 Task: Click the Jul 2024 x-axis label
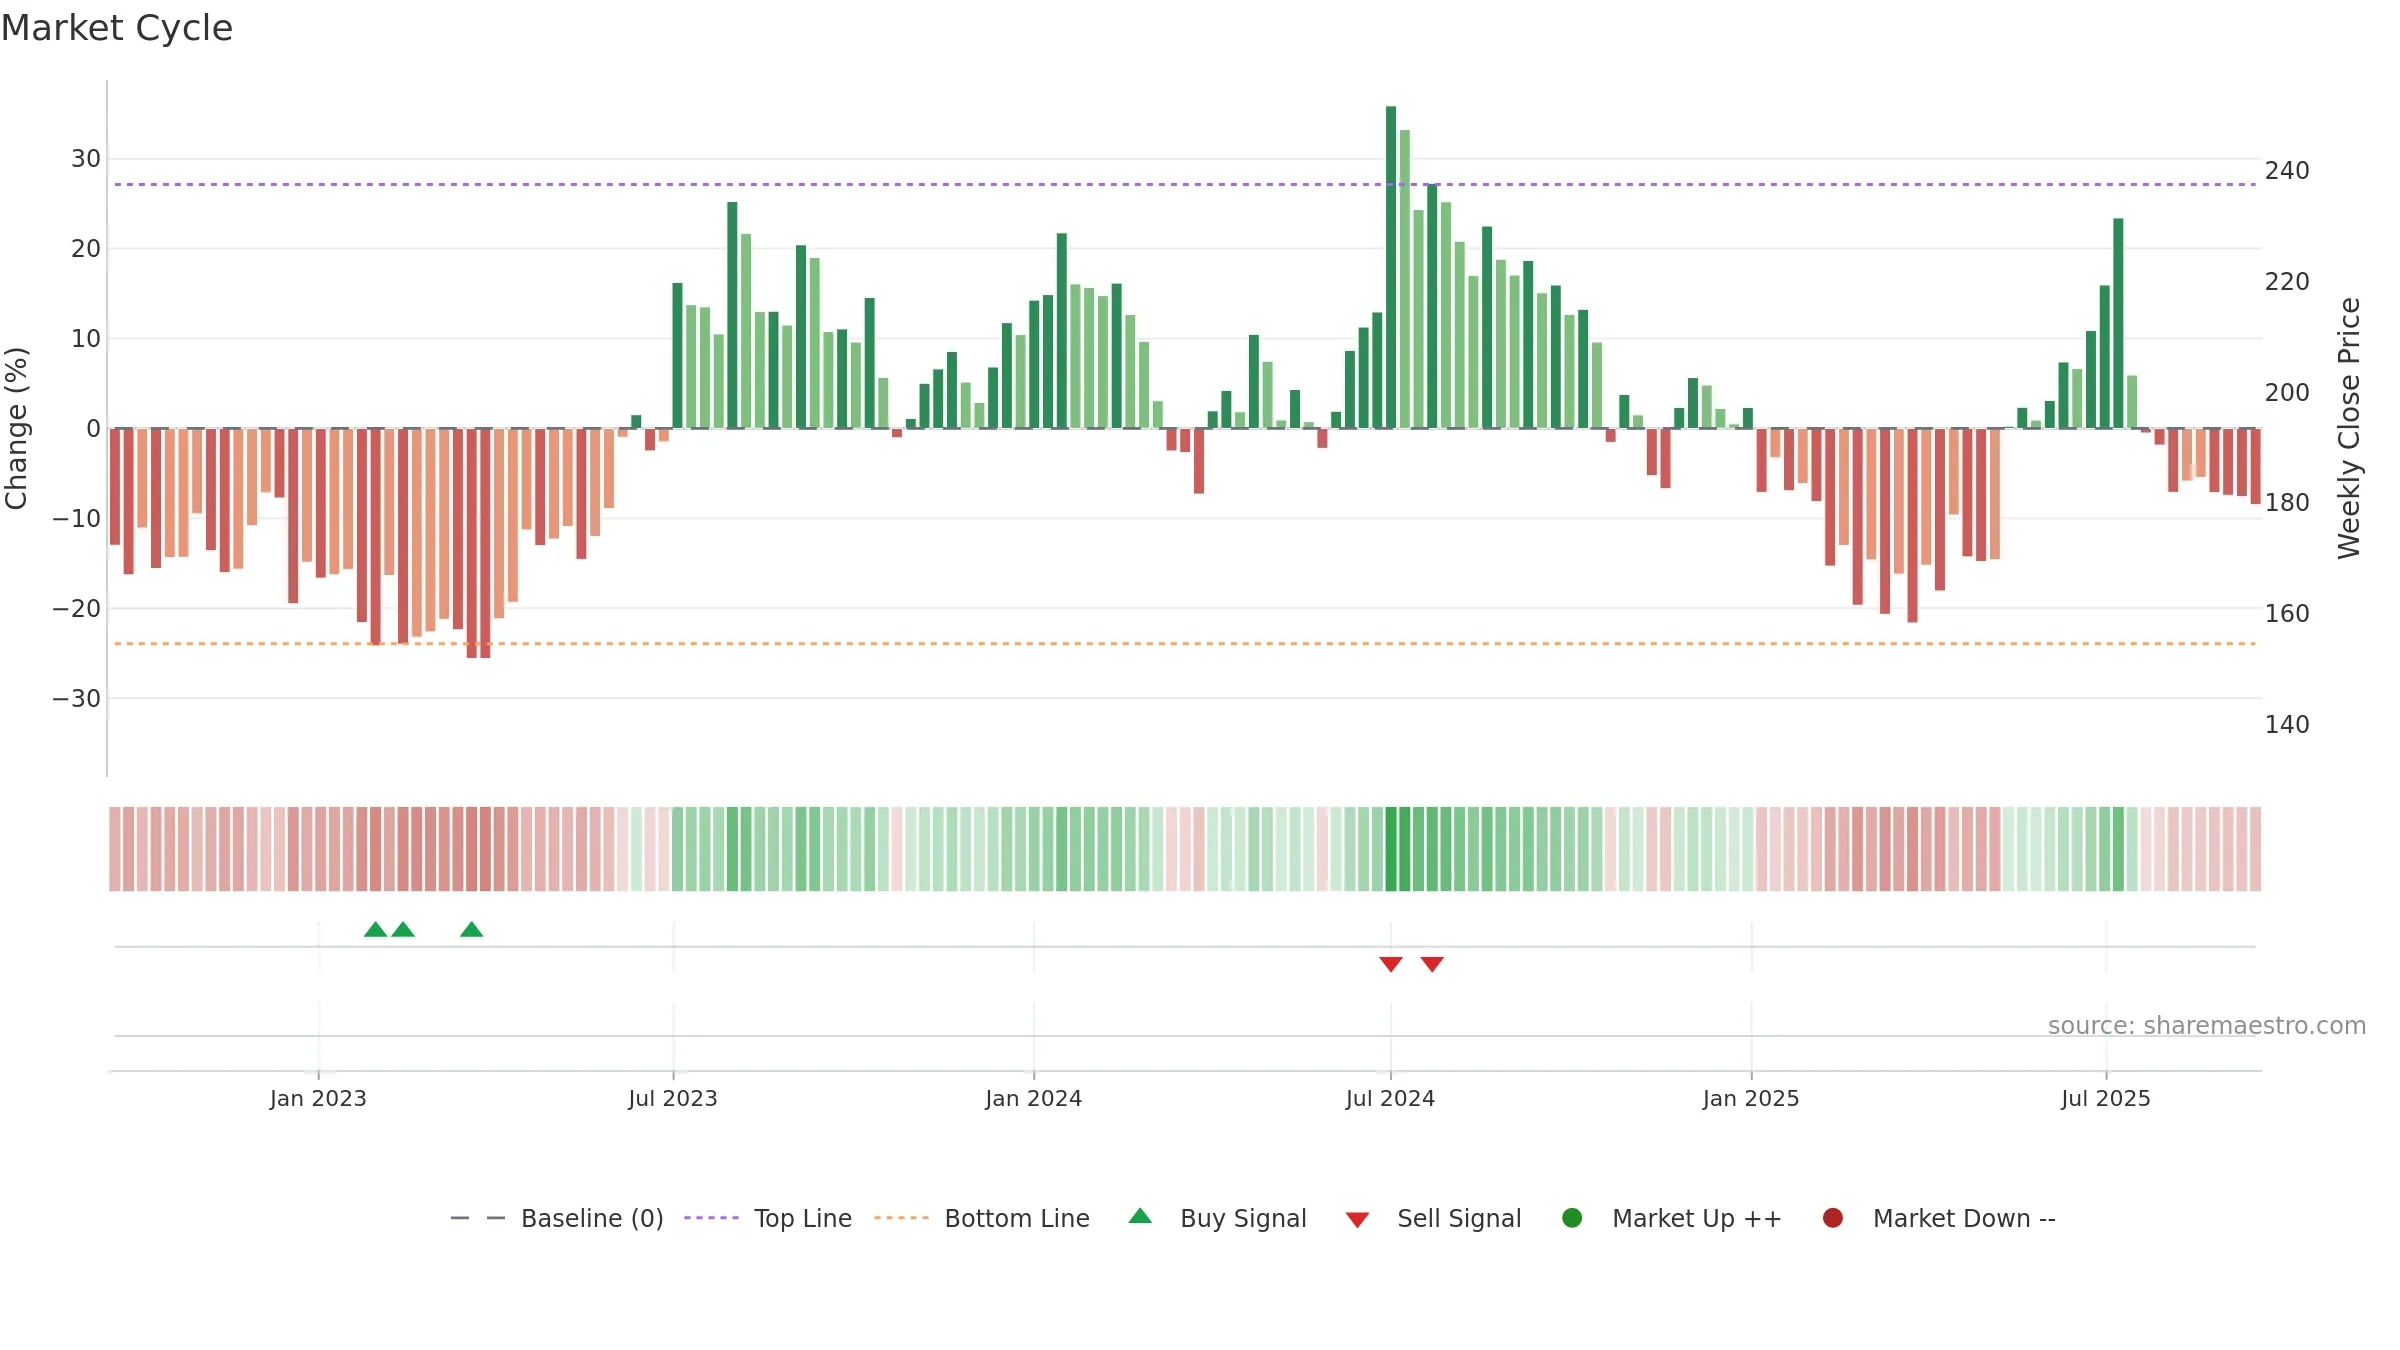click(1390, 1098)
